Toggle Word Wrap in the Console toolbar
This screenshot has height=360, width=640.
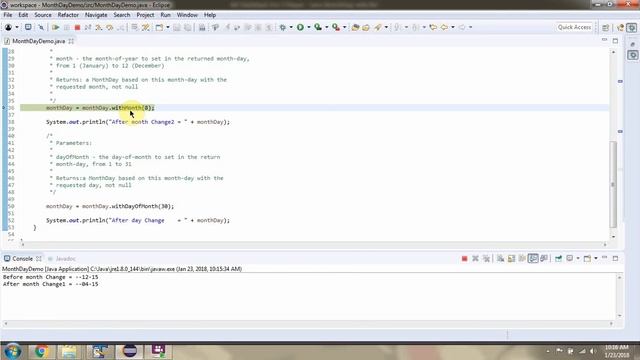point(522,258)
